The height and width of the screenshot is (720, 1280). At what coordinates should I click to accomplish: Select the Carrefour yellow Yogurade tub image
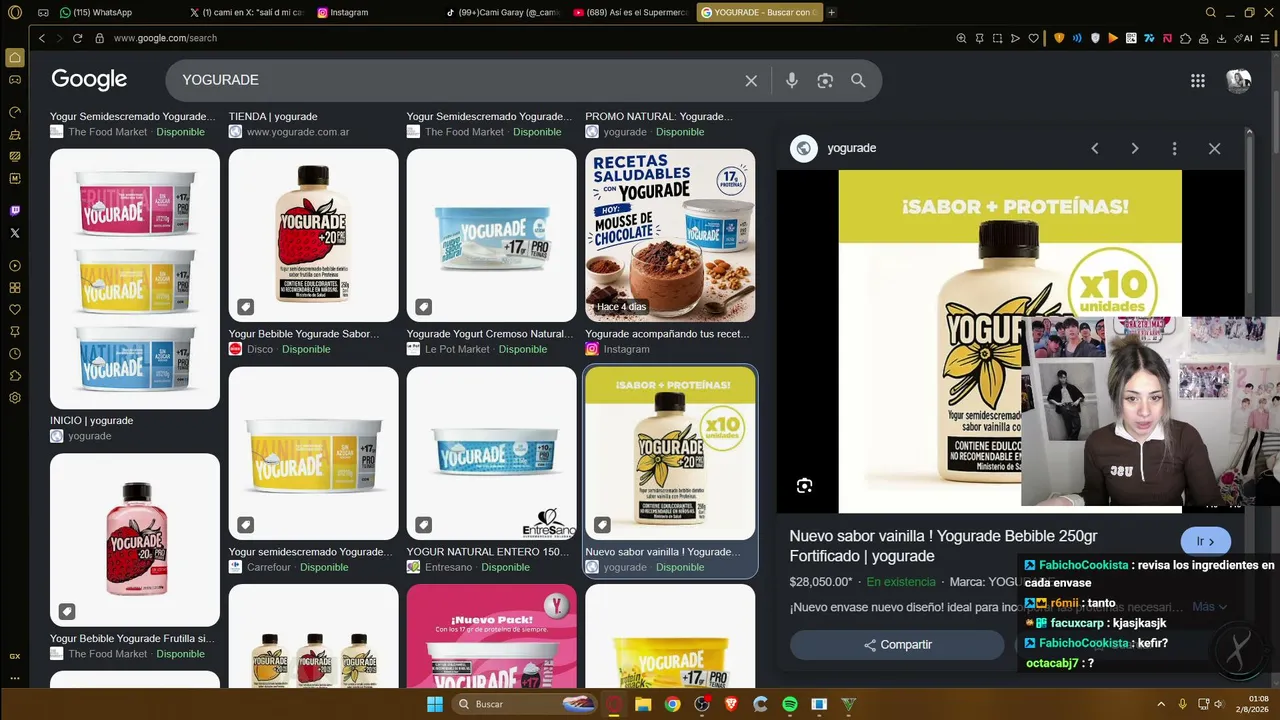[314, 453]
